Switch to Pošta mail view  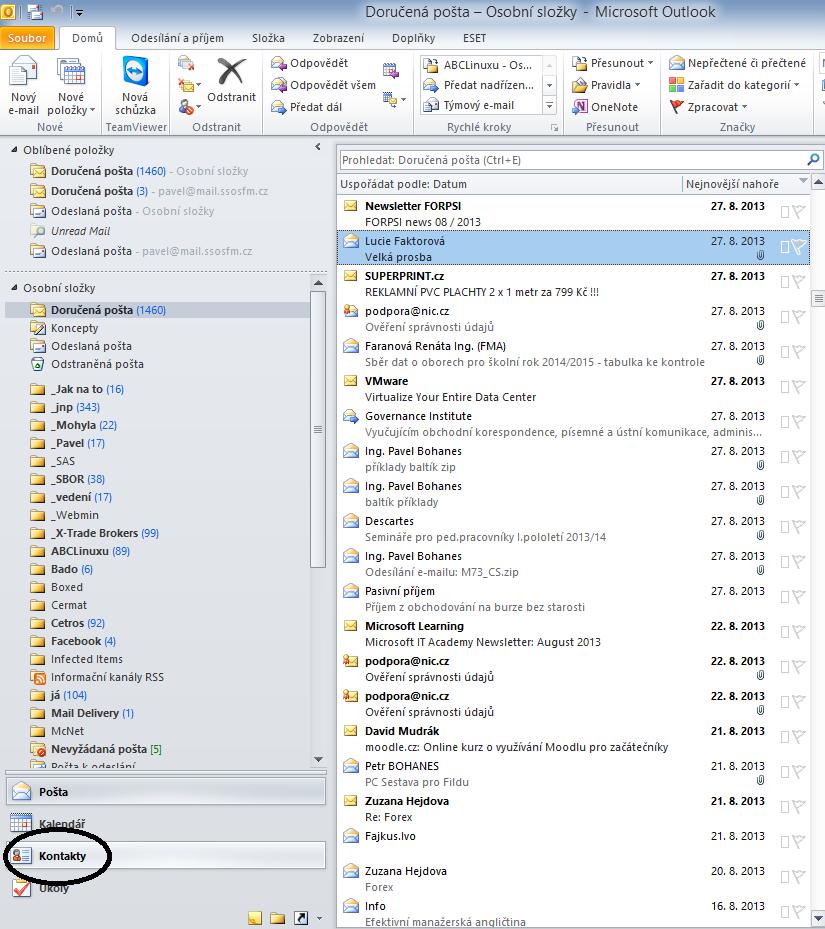point(166,792)
